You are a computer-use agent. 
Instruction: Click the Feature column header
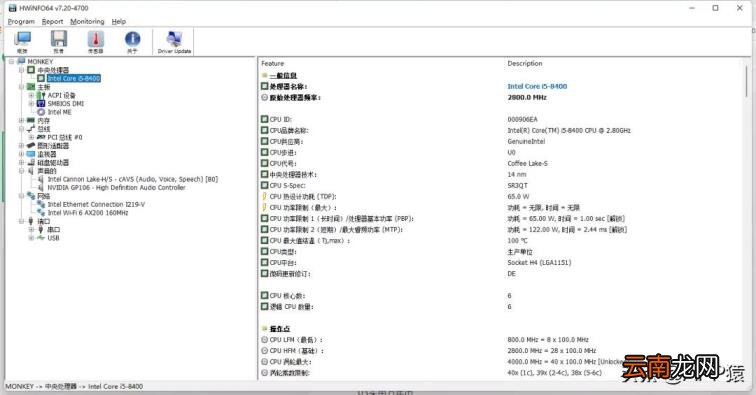pyautogui.click(x=272, y=64)
